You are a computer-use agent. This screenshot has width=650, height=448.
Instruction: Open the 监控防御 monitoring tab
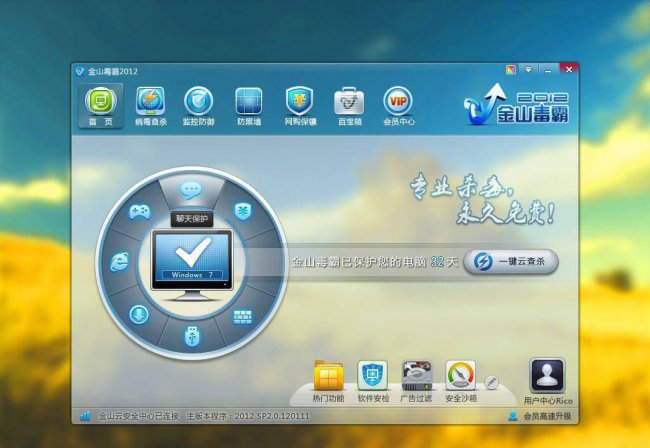coord(199,106)
